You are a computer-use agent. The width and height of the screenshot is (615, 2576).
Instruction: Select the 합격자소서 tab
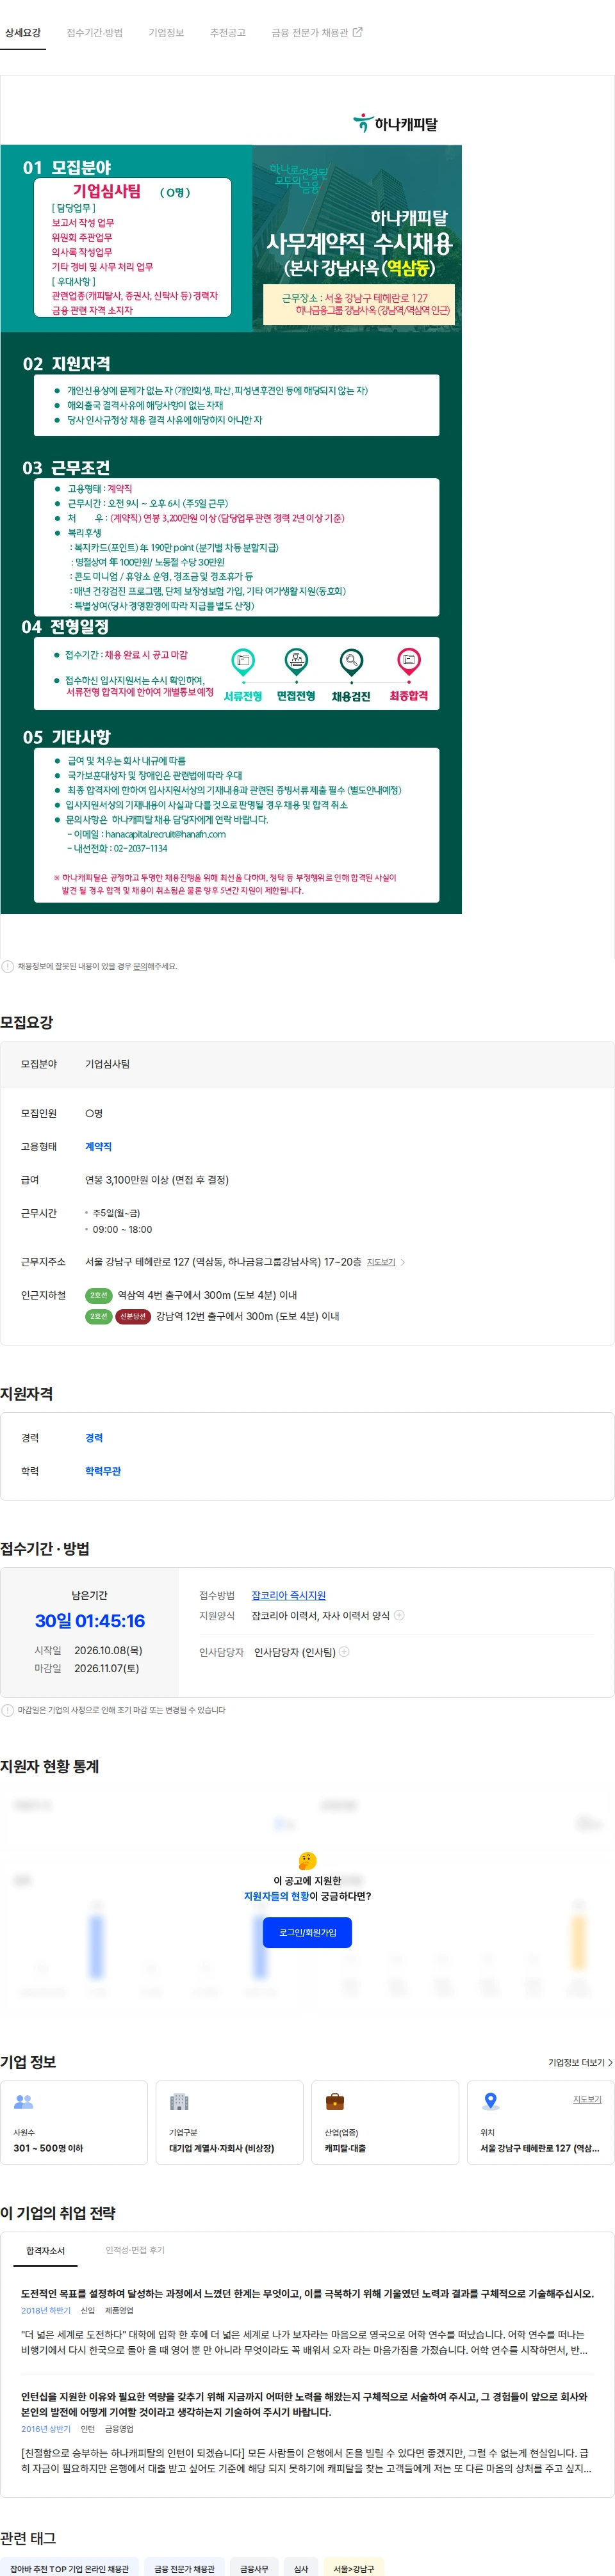(x=45, y=2250)
